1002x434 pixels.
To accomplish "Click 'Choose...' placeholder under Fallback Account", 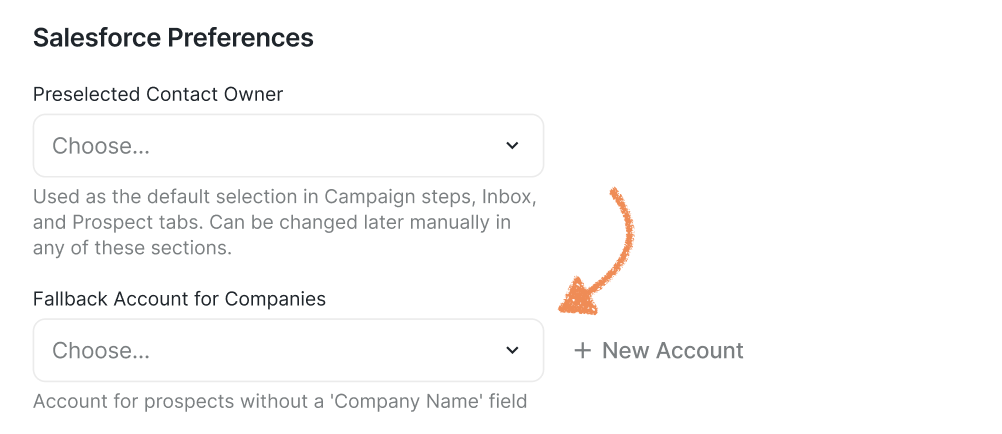I will click(101, 351).
